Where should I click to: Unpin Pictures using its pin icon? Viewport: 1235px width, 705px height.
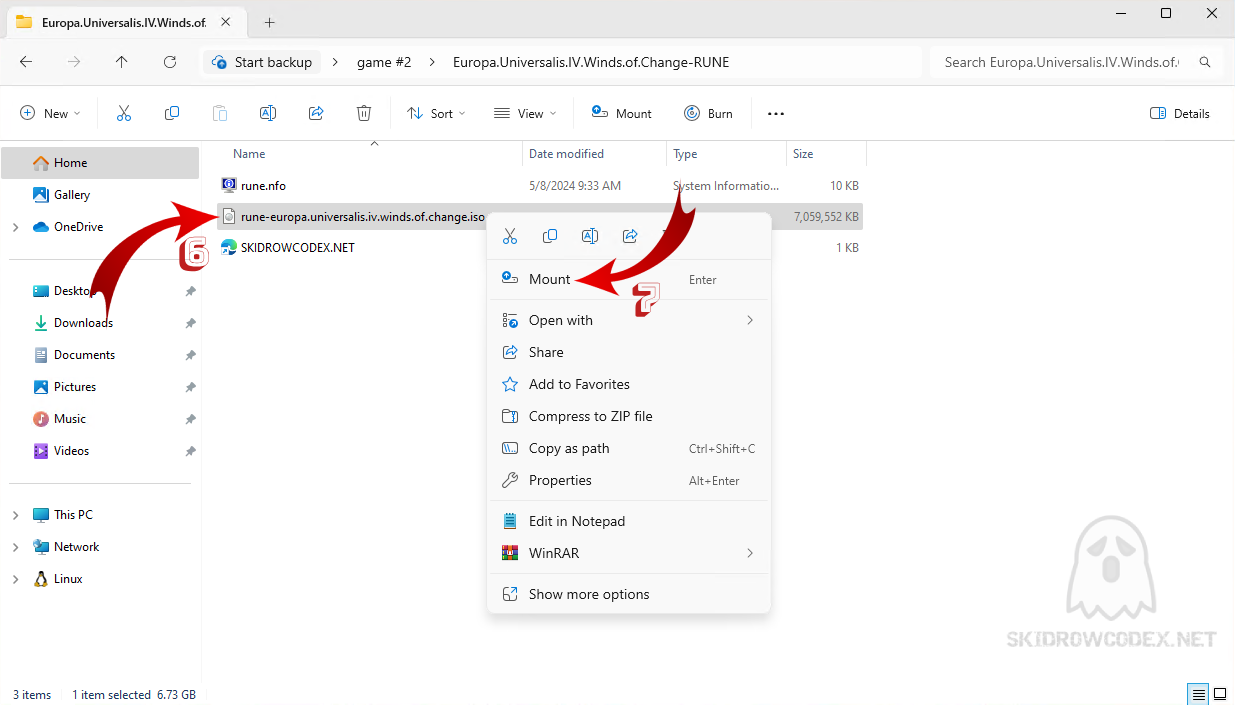(190, 387)
